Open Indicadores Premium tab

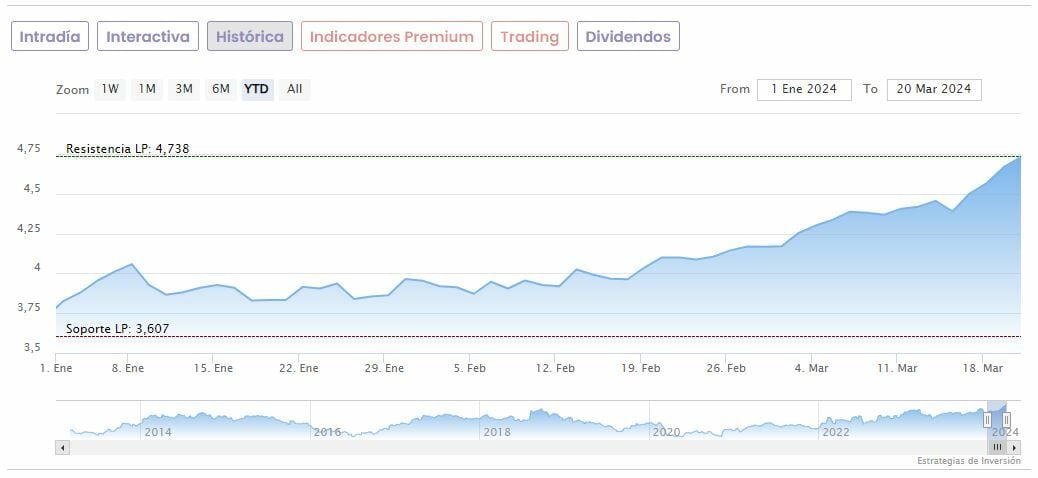[392, 37]
